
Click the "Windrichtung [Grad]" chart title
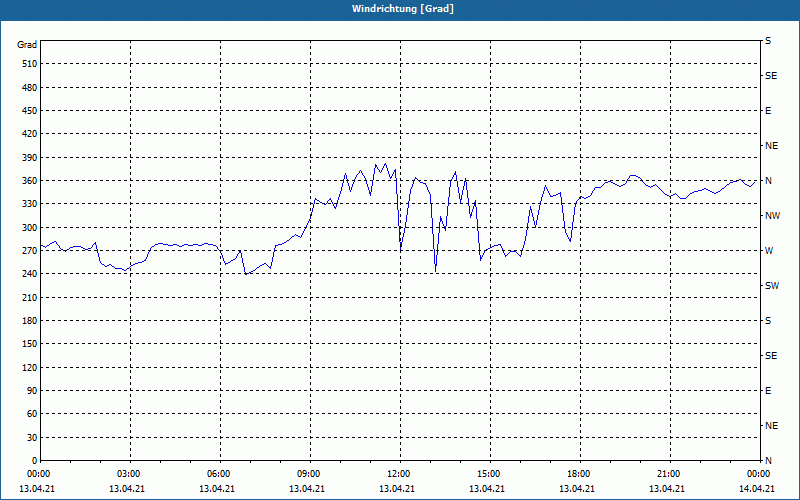403,9
